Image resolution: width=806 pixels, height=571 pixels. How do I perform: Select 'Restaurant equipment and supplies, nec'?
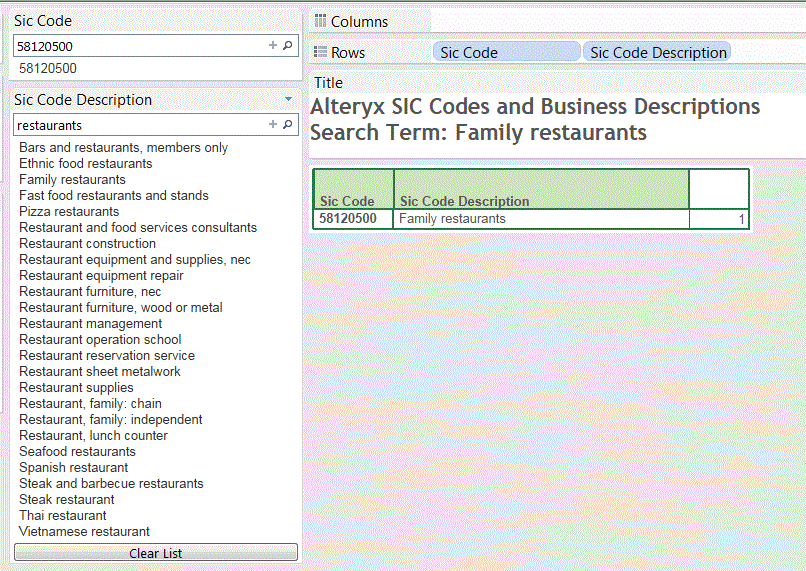(135, 260)
